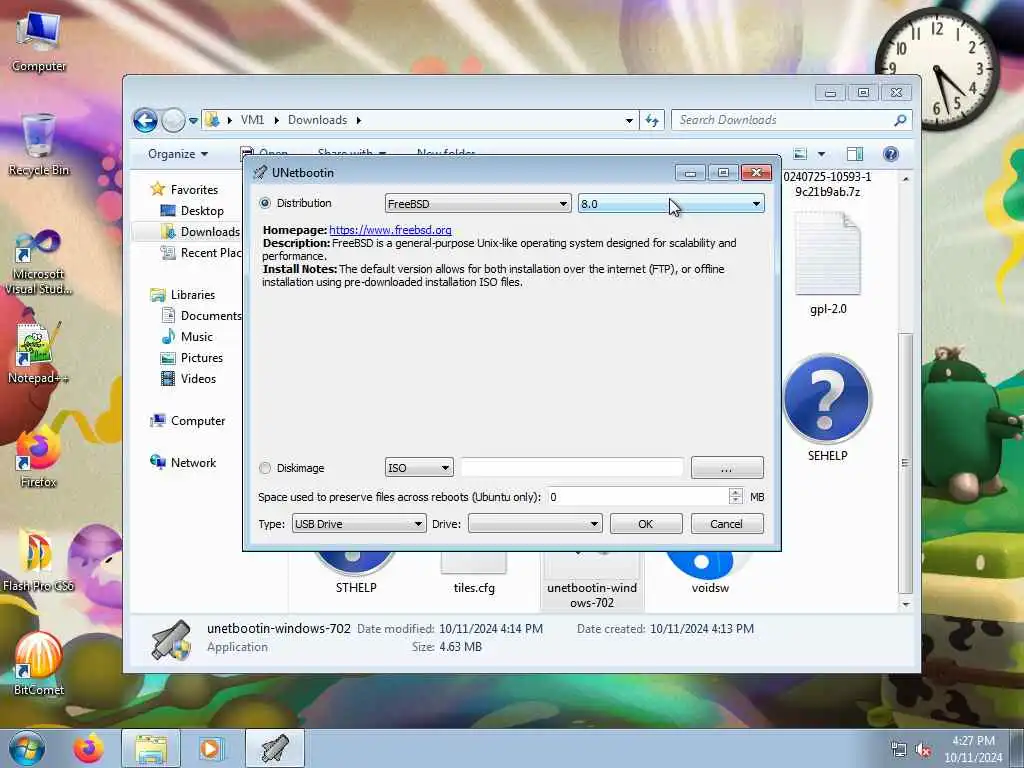
Task: Select Downloads in navigation pane
Action: click(210, 232)
